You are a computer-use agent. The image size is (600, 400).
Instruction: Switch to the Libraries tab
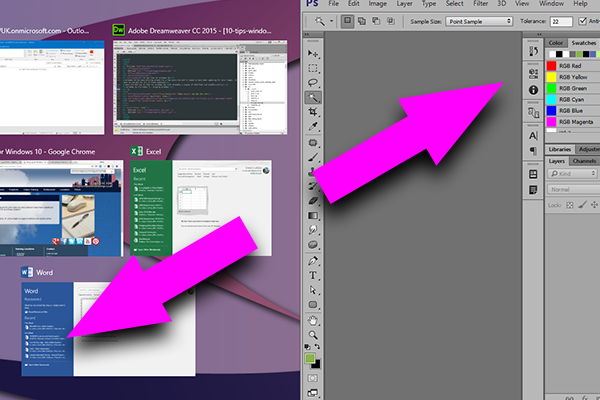(559, 149)
